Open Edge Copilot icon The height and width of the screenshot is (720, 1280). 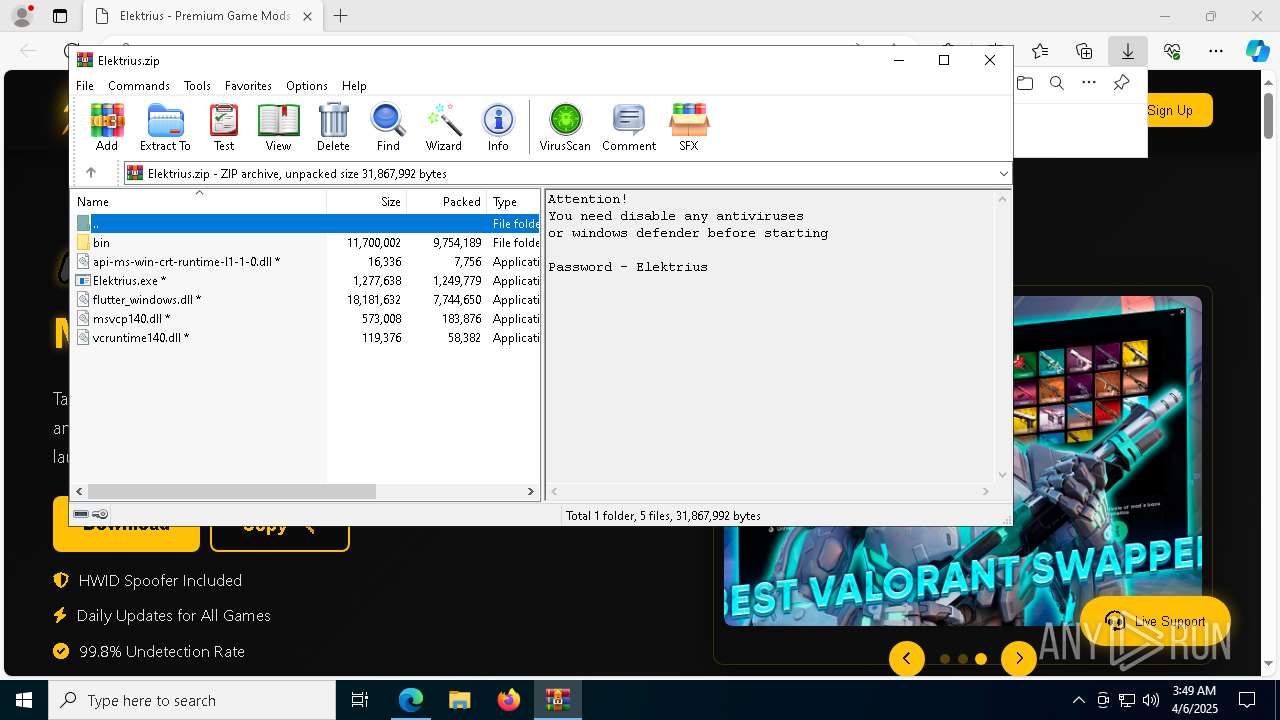[x=1257, y=51]
